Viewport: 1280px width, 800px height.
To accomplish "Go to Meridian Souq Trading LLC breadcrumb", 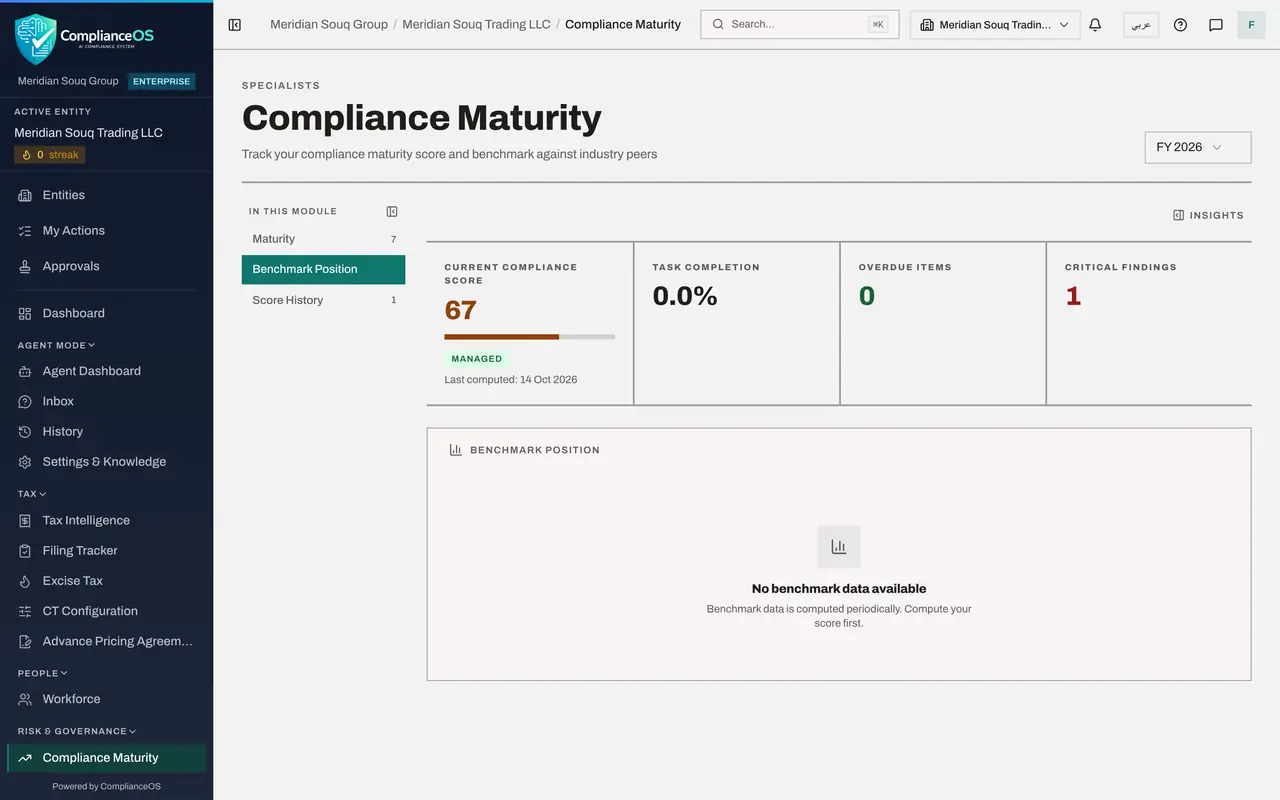I will [476, 25].
